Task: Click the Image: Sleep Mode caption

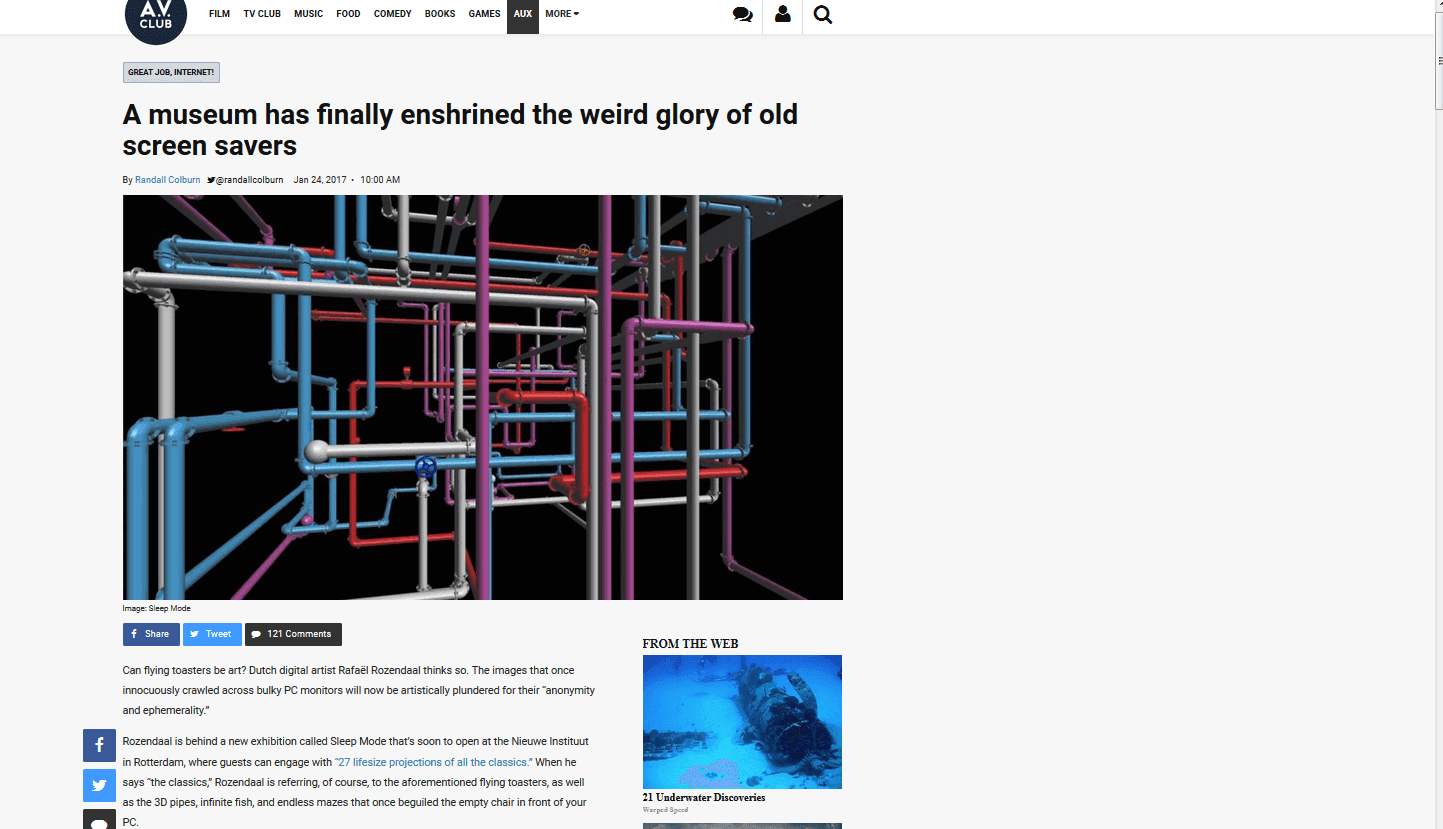Action: (157, 608)
